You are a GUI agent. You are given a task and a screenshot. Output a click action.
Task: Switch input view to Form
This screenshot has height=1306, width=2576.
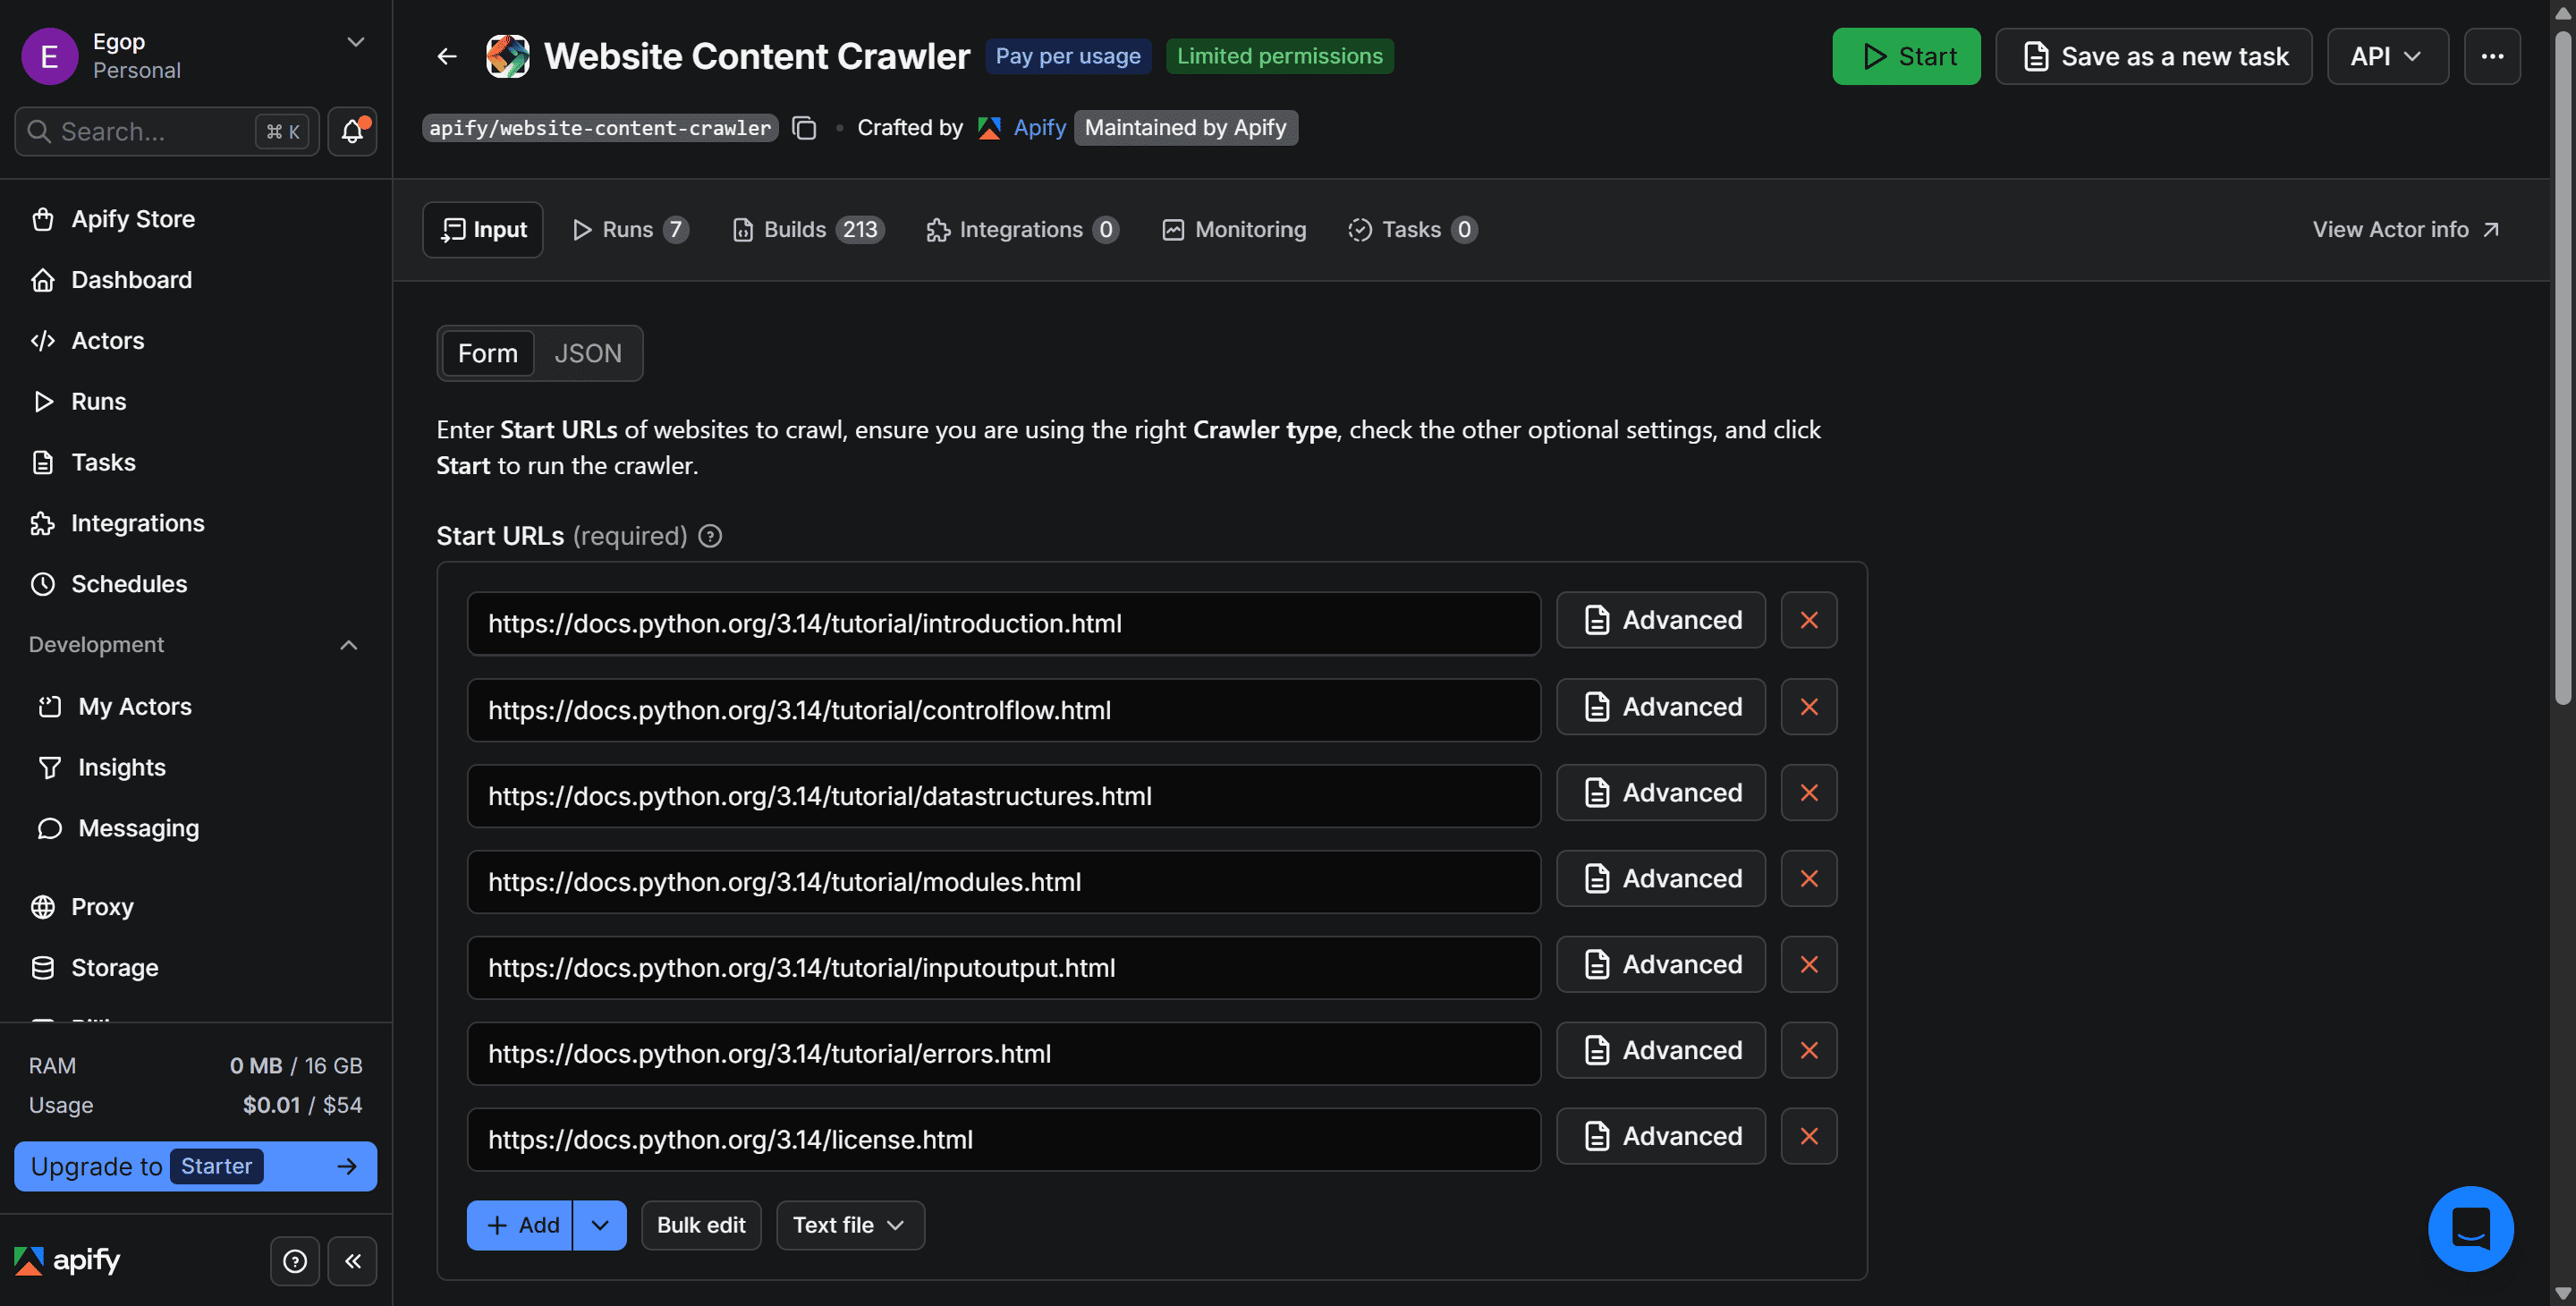click(x=487, y=353)
